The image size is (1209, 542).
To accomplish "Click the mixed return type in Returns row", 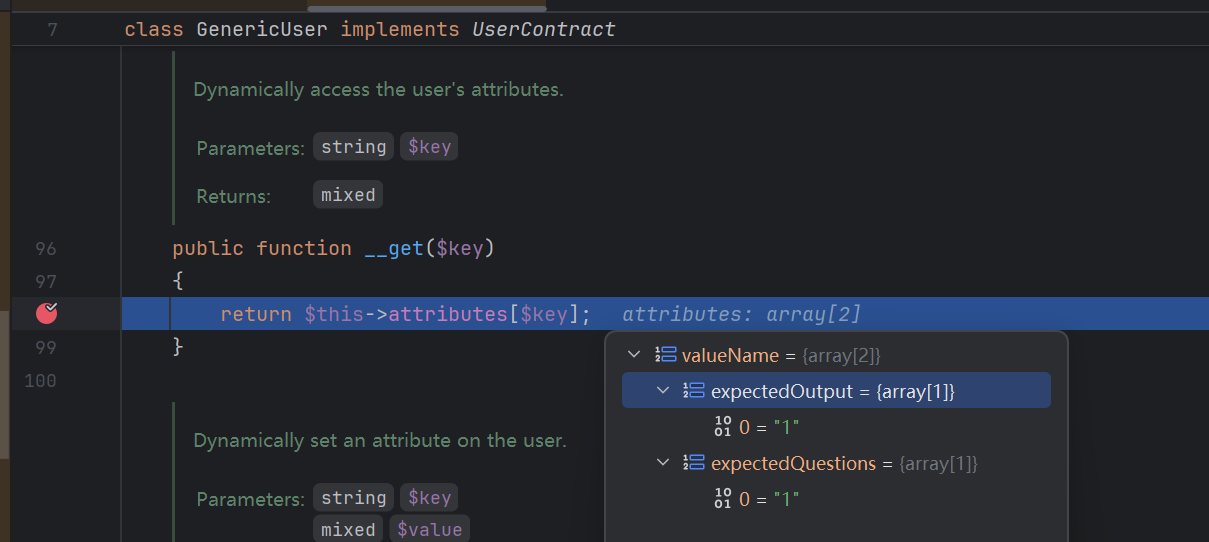I will 347,195.
